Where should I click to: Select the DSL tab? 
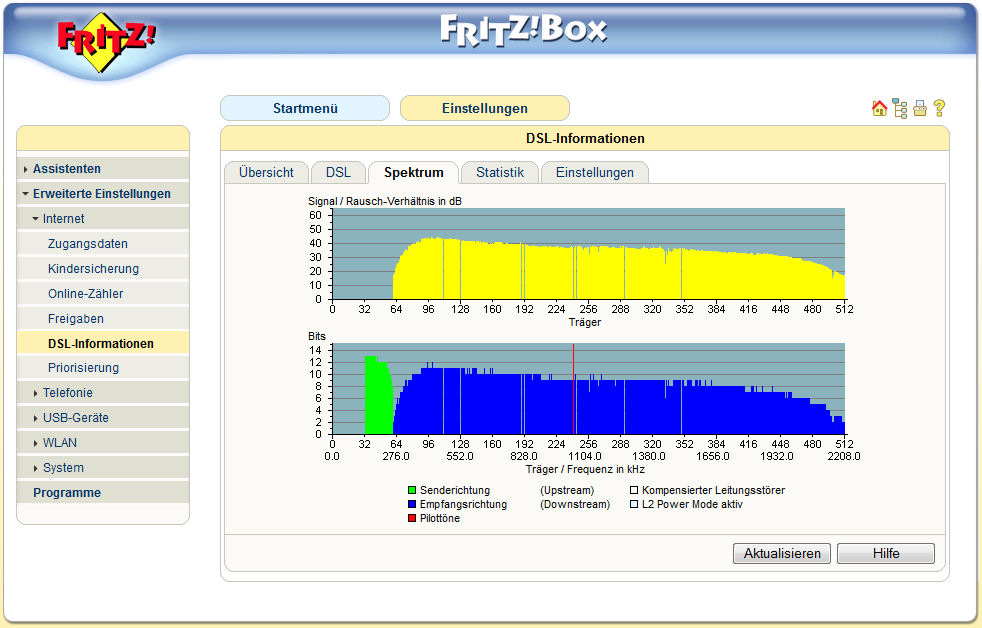338,172
